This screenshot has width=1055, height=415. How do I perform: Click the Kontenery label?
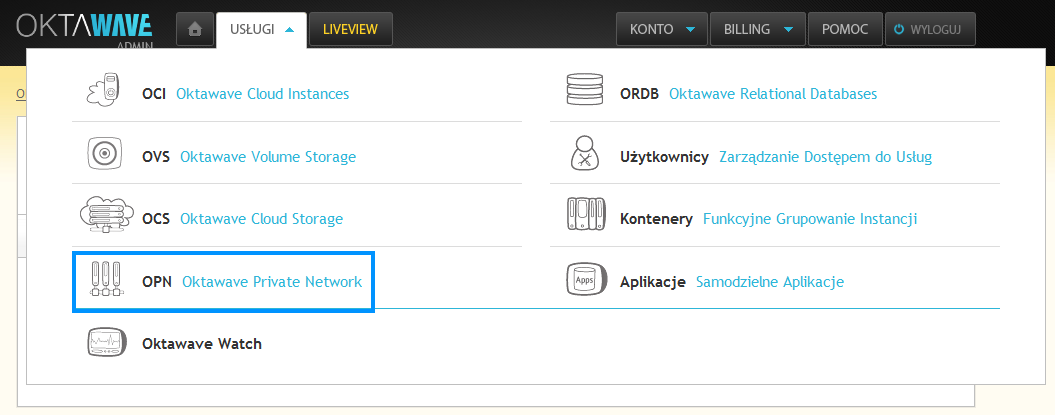click(656, 220)
